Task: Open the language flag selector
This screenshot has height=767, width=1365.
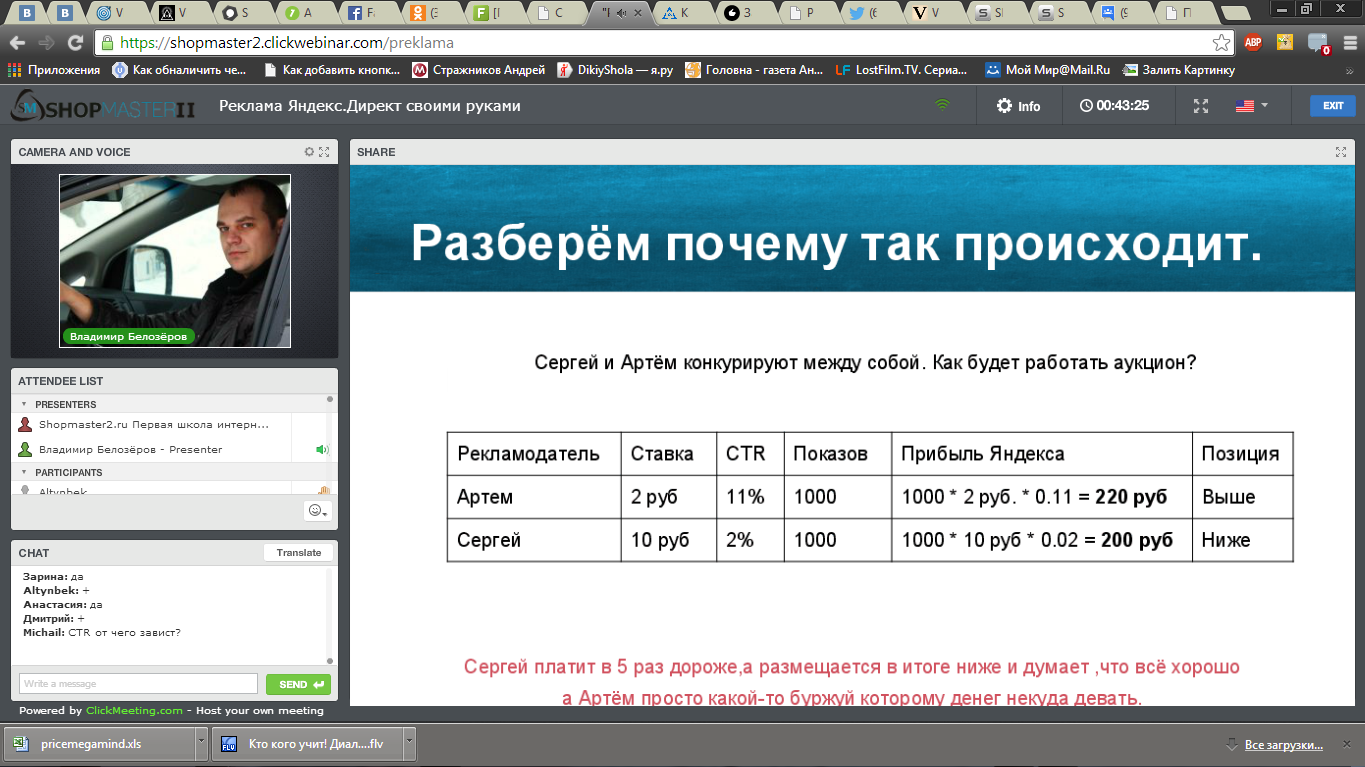Action: tap(1251, 106)
